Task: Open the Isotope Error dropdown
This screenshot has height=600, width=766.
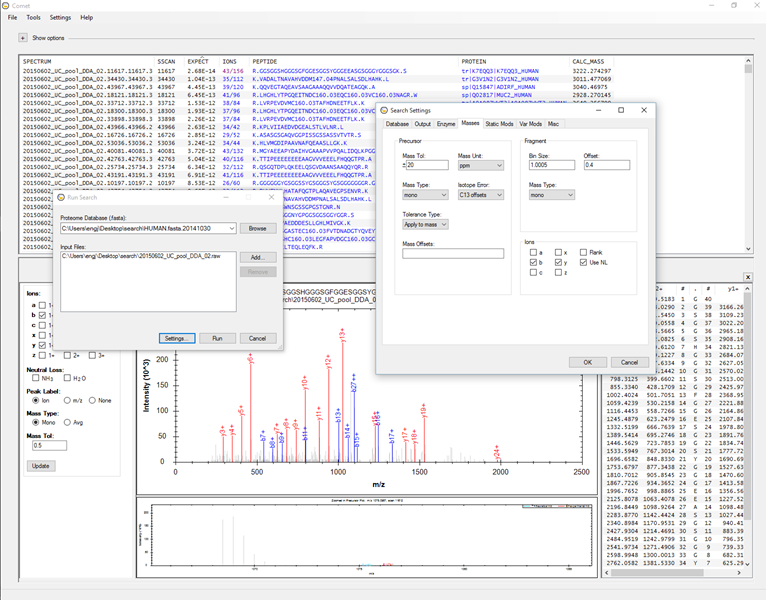Action: [x=482, y=195]
